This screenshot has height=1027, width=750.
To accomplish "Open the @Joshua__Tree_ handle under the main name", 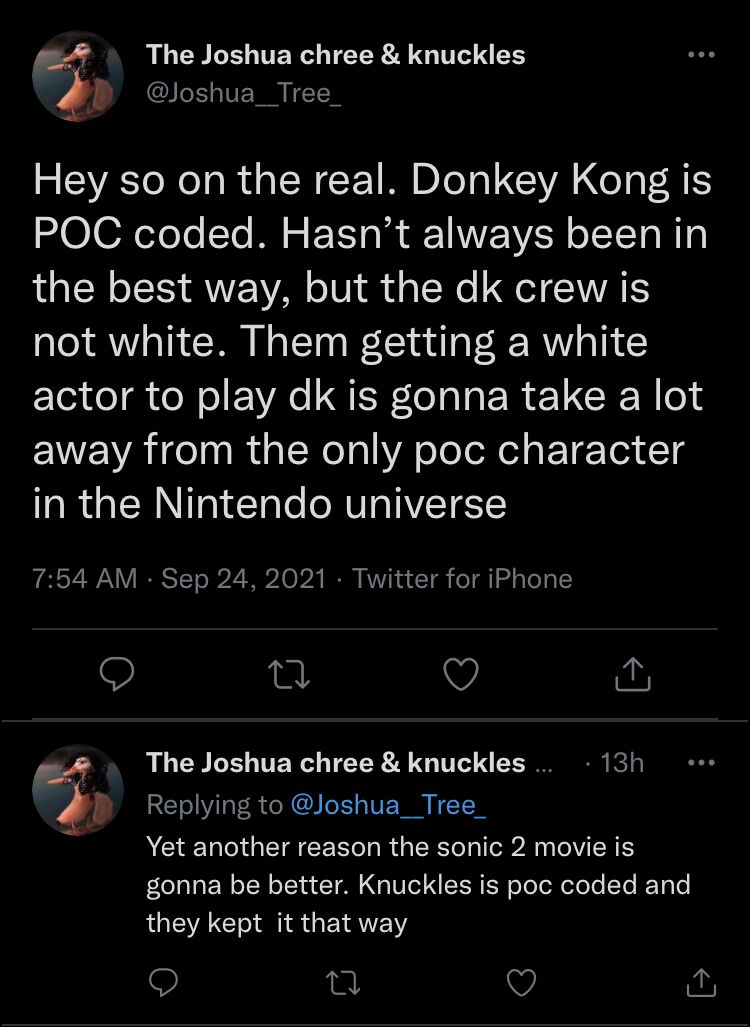I will tap(244, 94).
